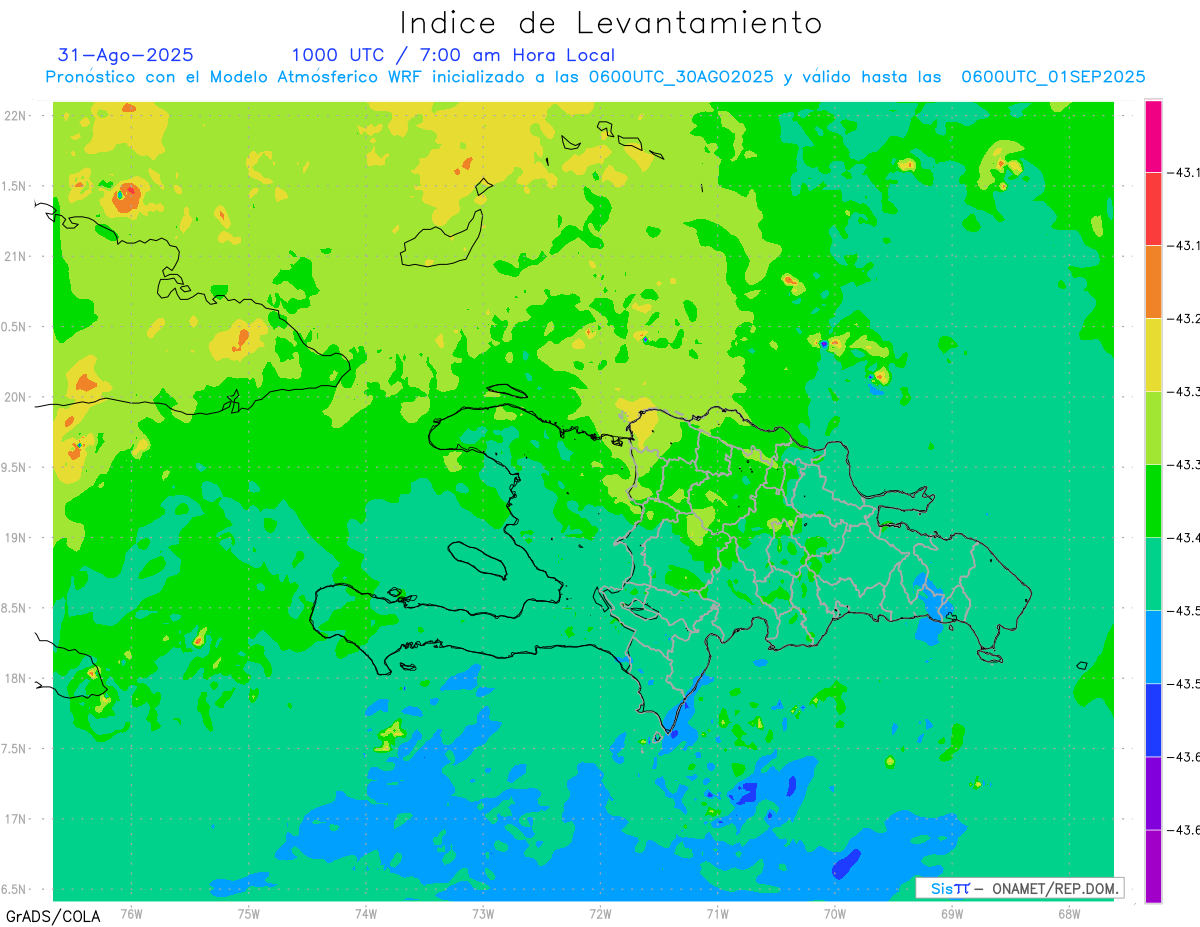Click the '20N' latitude label
The width and height of the screenshot is (1200, 927).
click(16, 397)
